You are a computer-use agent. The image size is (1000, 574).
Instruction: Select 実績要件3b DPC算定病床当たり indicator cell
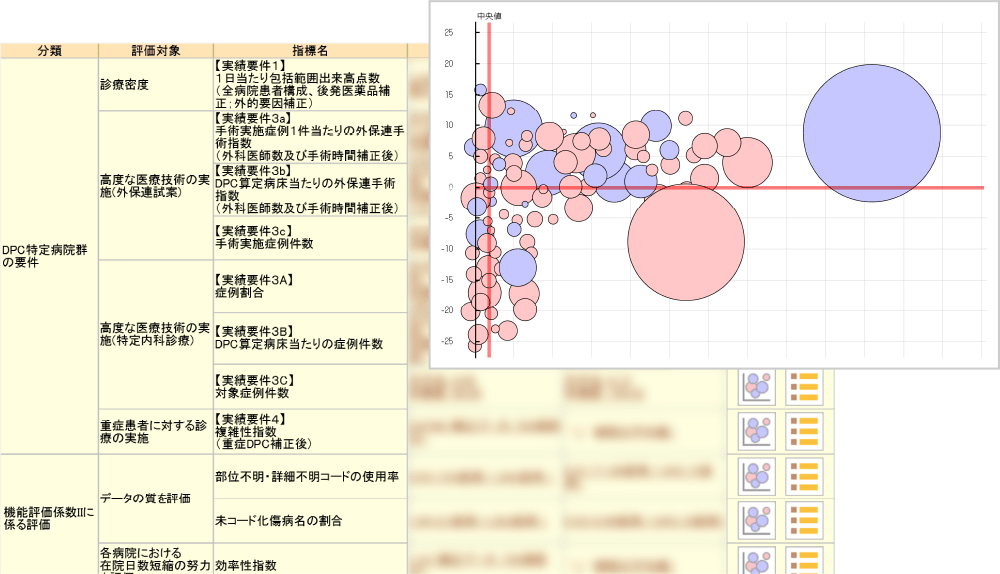310,189
